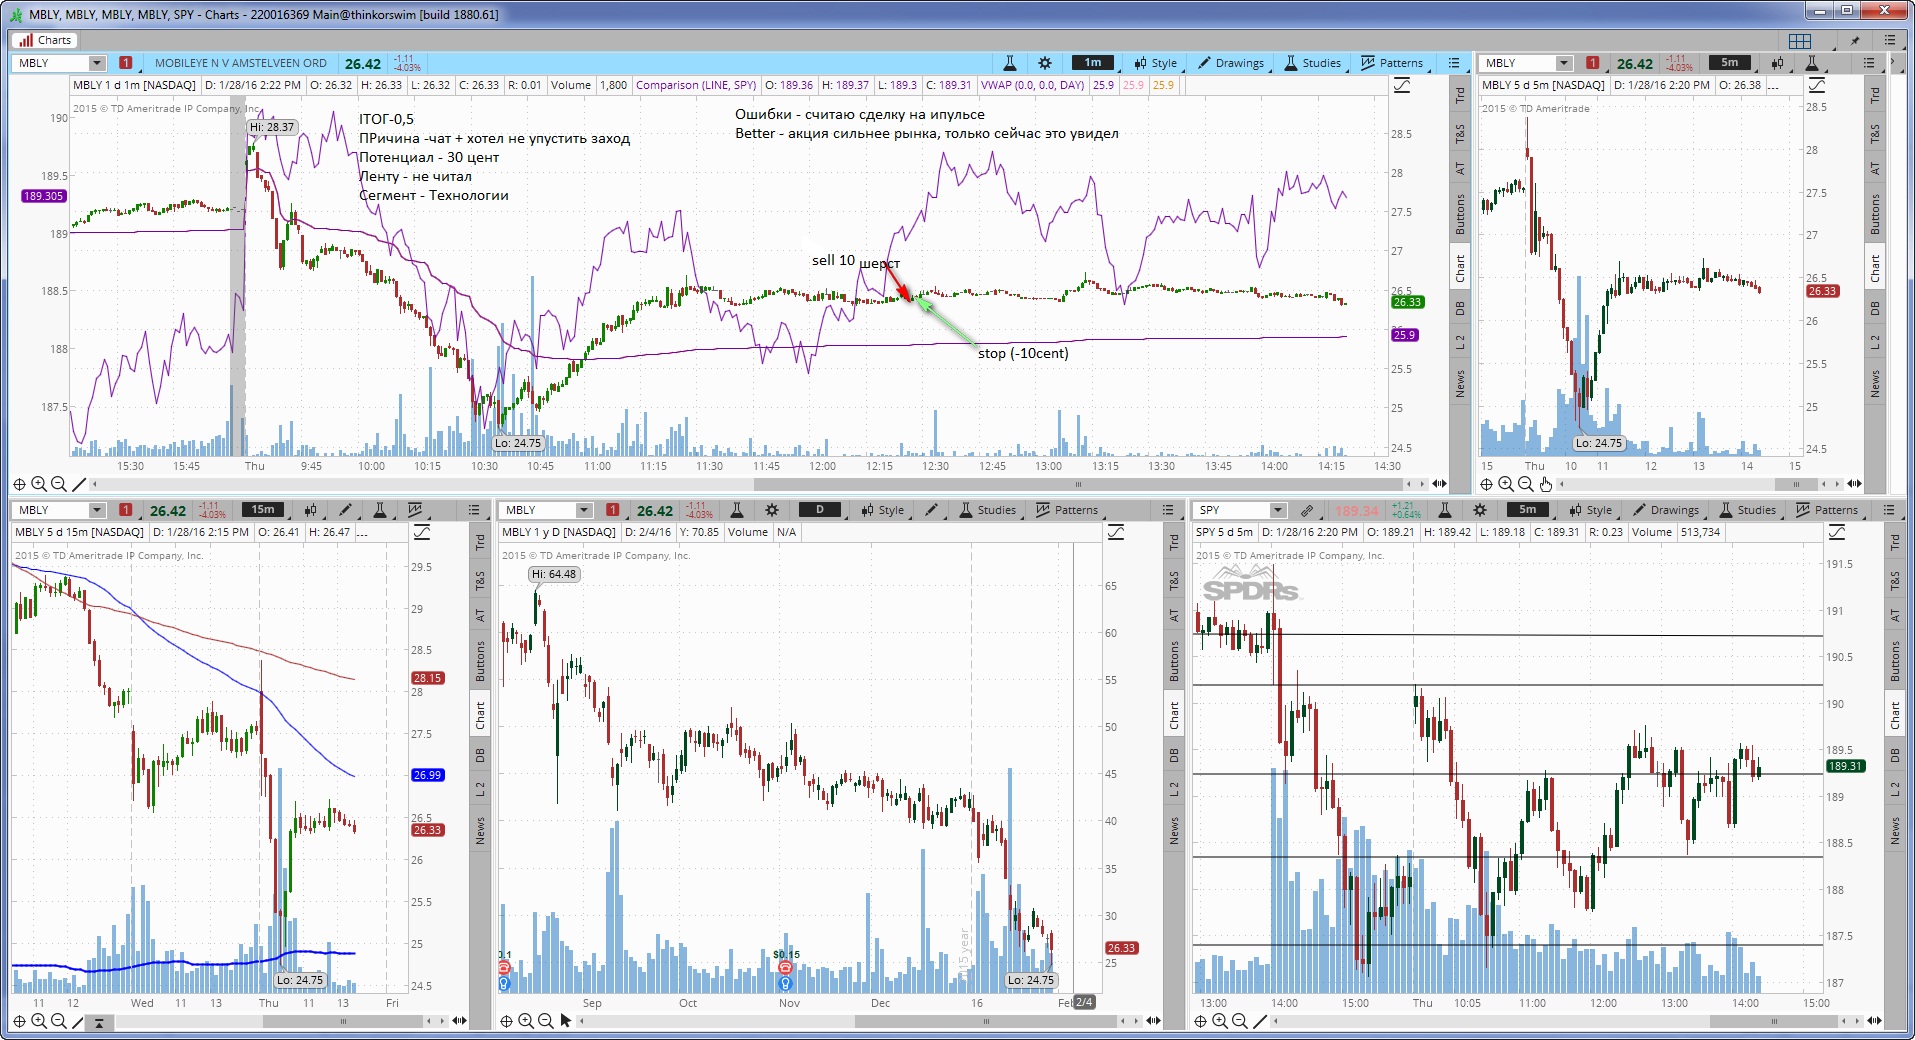Click the 2/4 date label on daily chart
The height and width of the screenshot is (1040, 1915).
coord(1084,1002)
